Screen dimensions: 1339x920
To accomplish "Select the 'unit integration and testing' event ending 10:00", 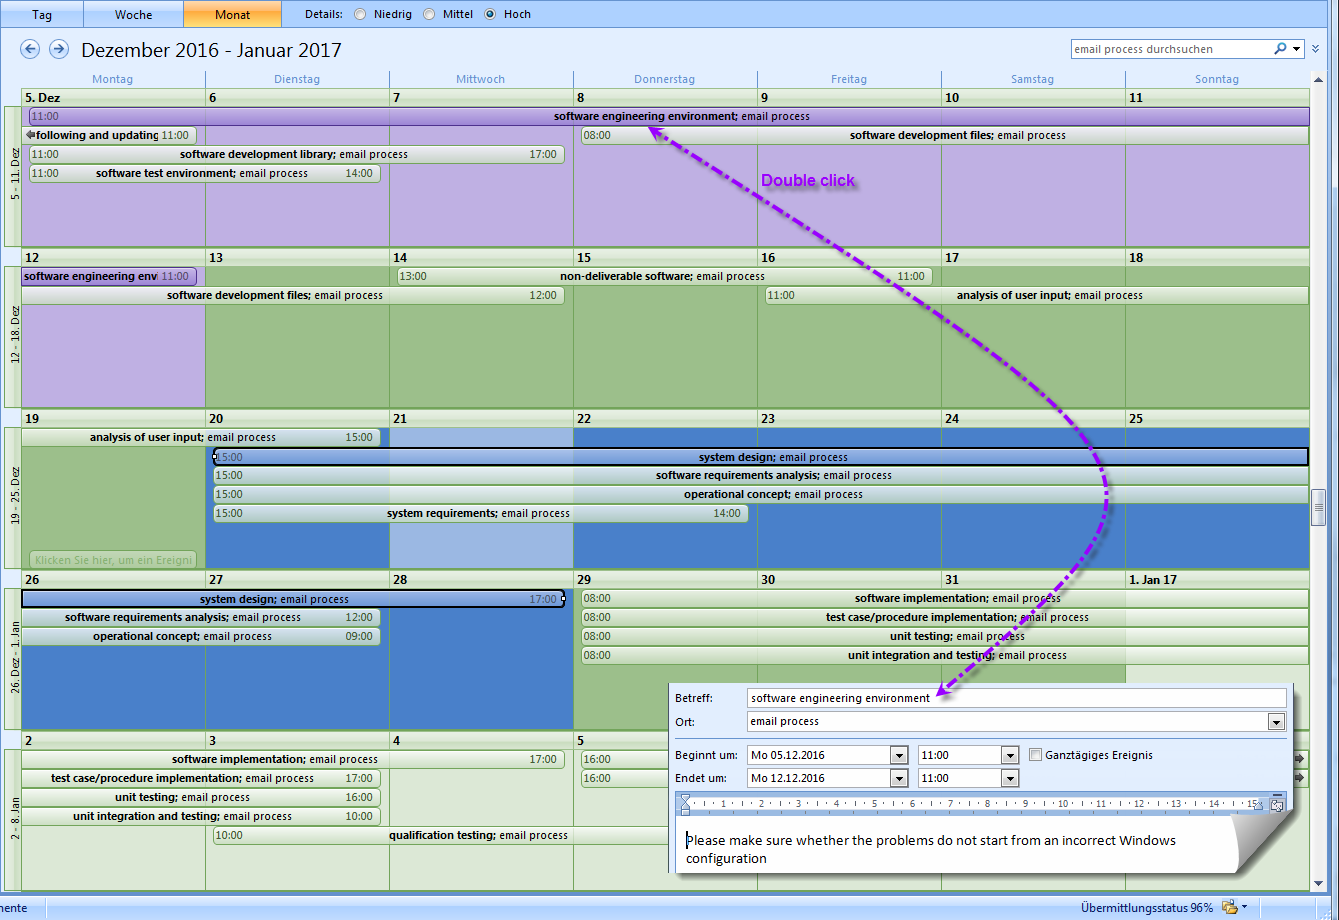I will click(x=201, y=816).
